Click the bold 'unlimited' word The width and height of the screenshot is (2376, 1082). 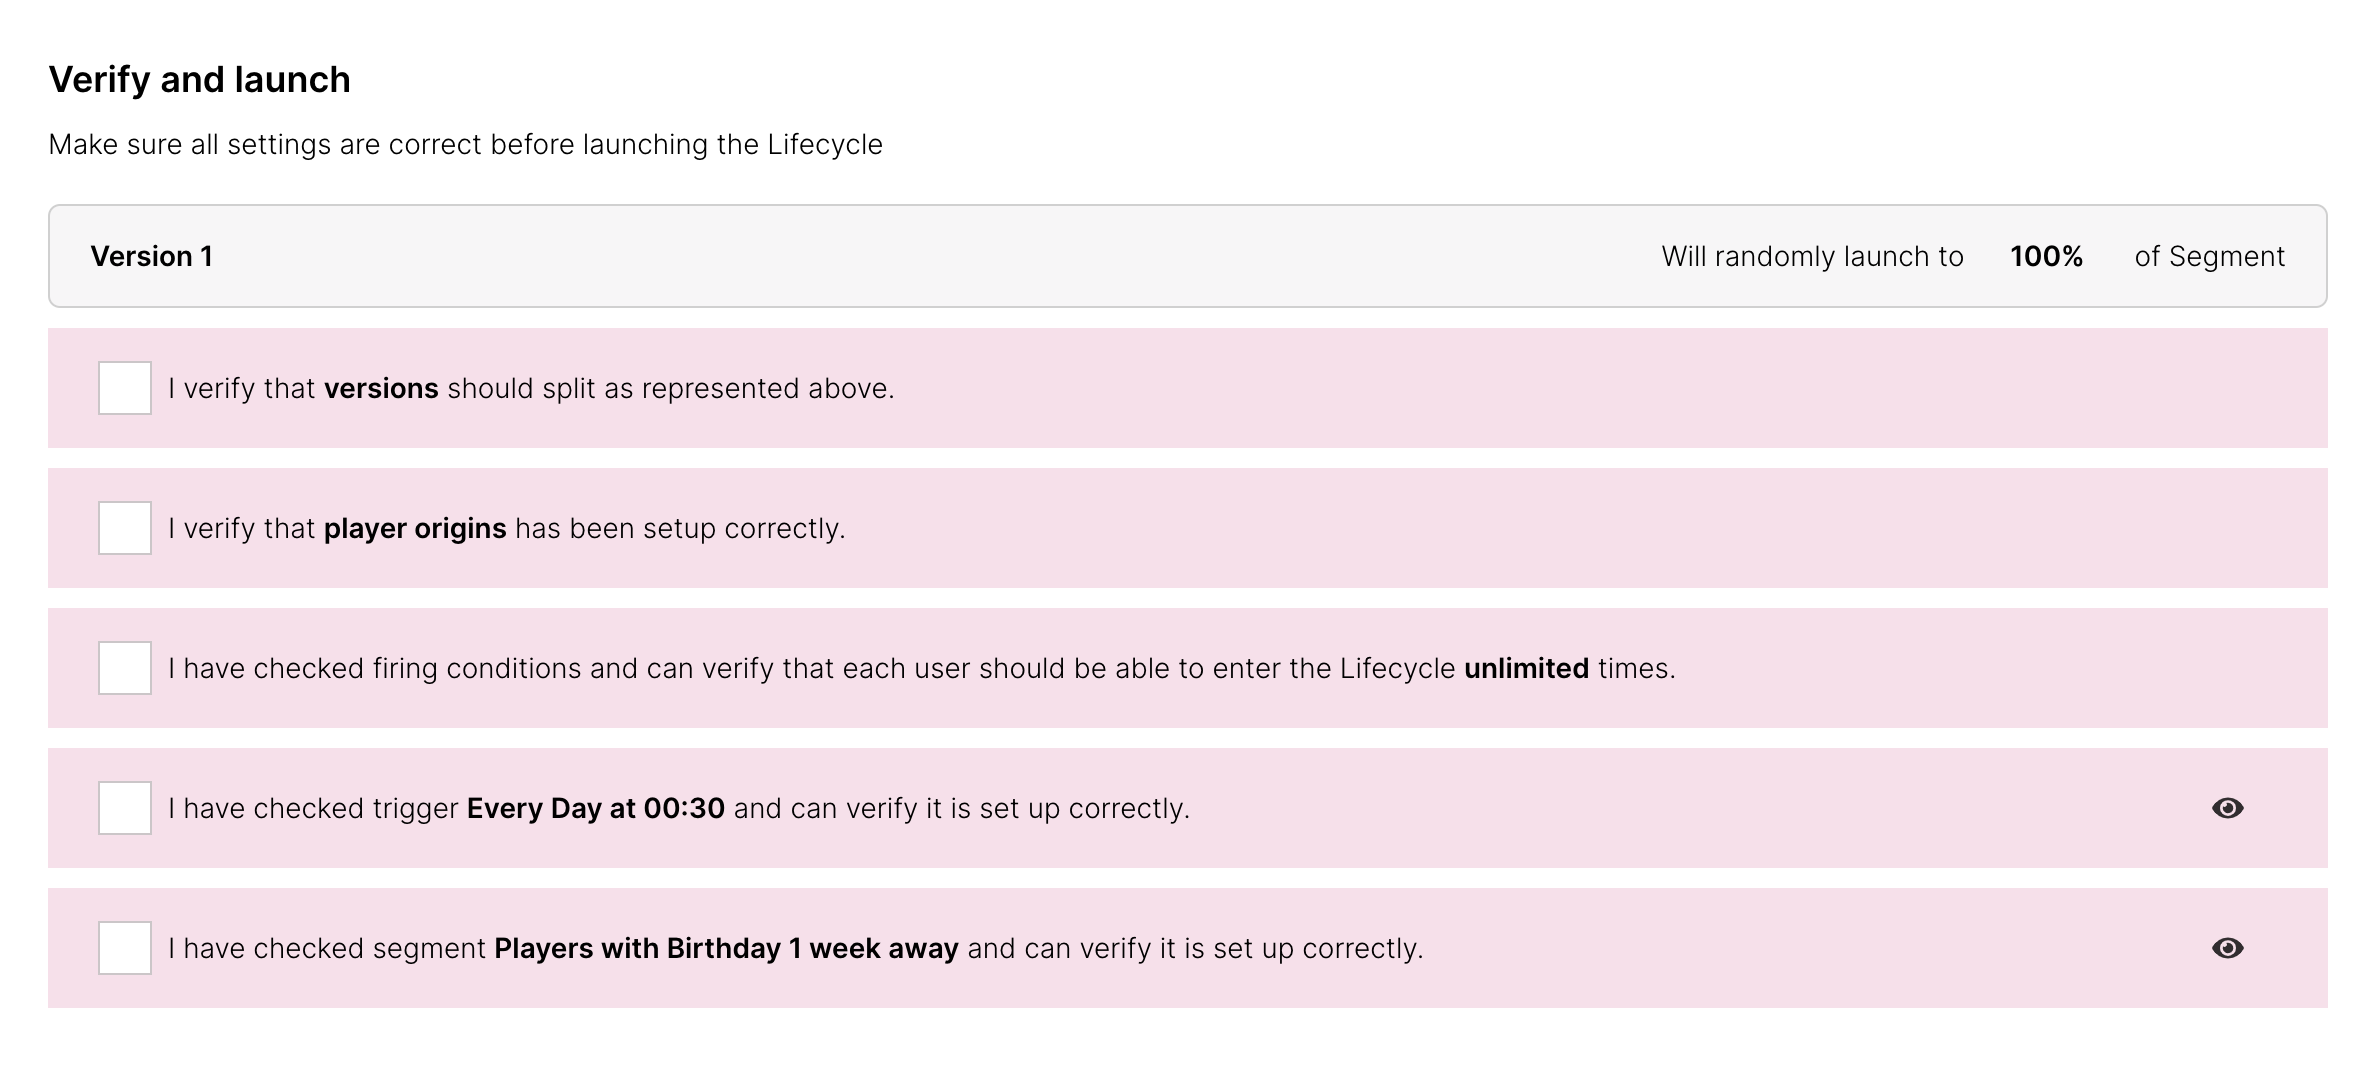[1526, 669]
